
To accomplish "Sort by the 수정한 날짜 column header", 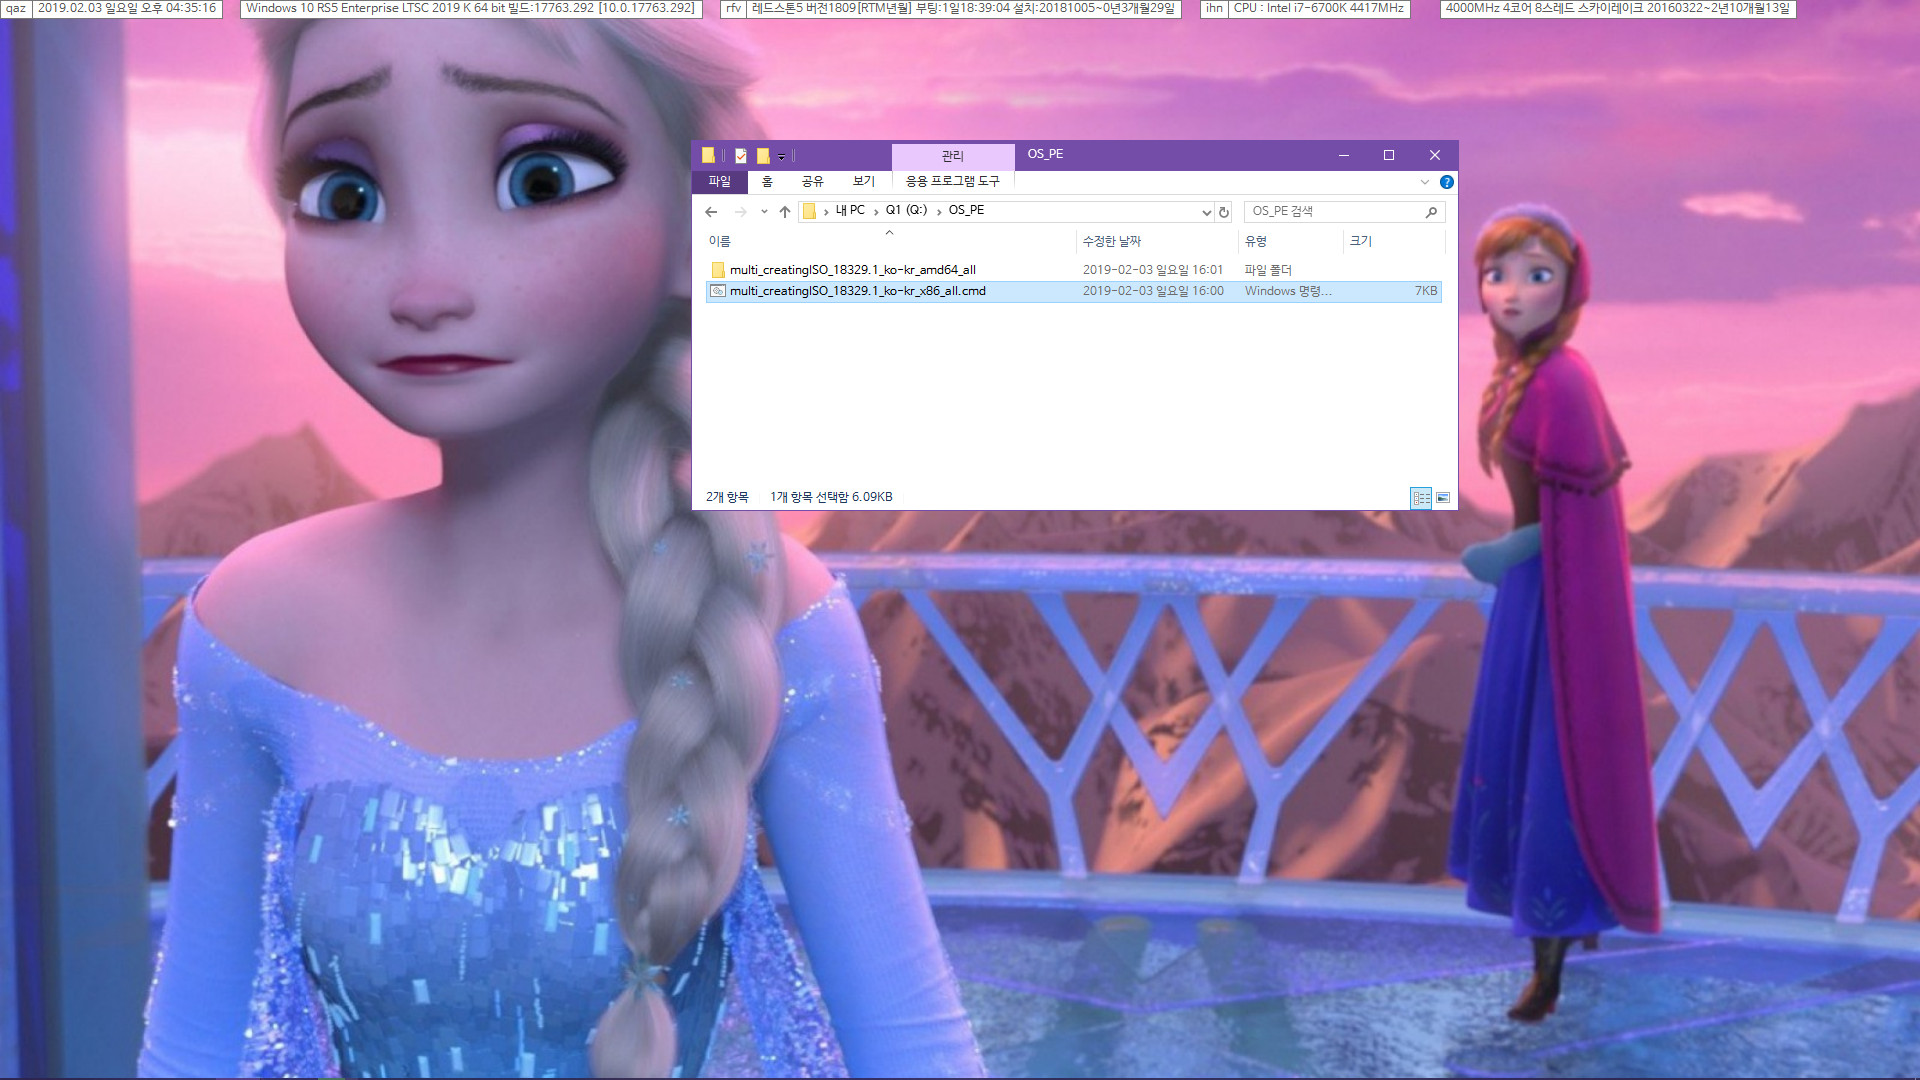I will point(1111,241).
